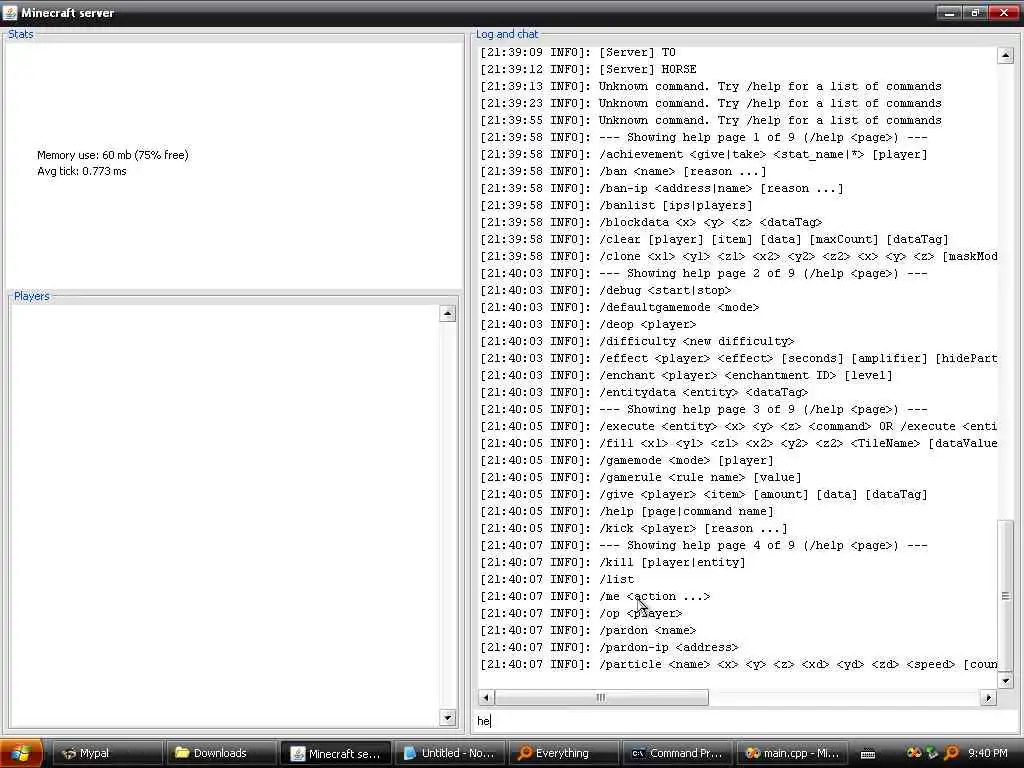Viewport: 1024px width, 768px height.
Task: Switch to the Command Prompt taskbar button
Action: [x=677, y=753]
